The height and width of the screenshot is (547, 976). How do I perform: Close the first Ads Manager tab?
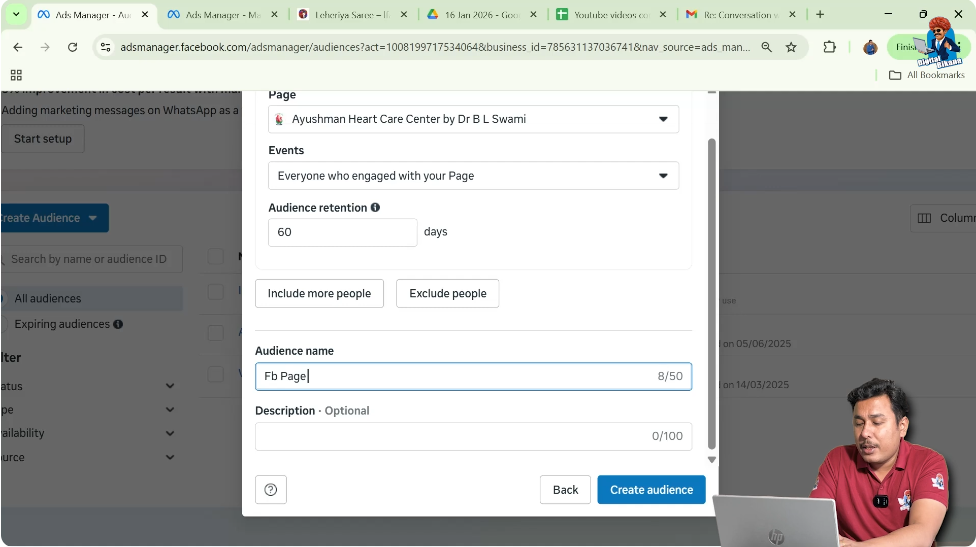tap(144, 14)
